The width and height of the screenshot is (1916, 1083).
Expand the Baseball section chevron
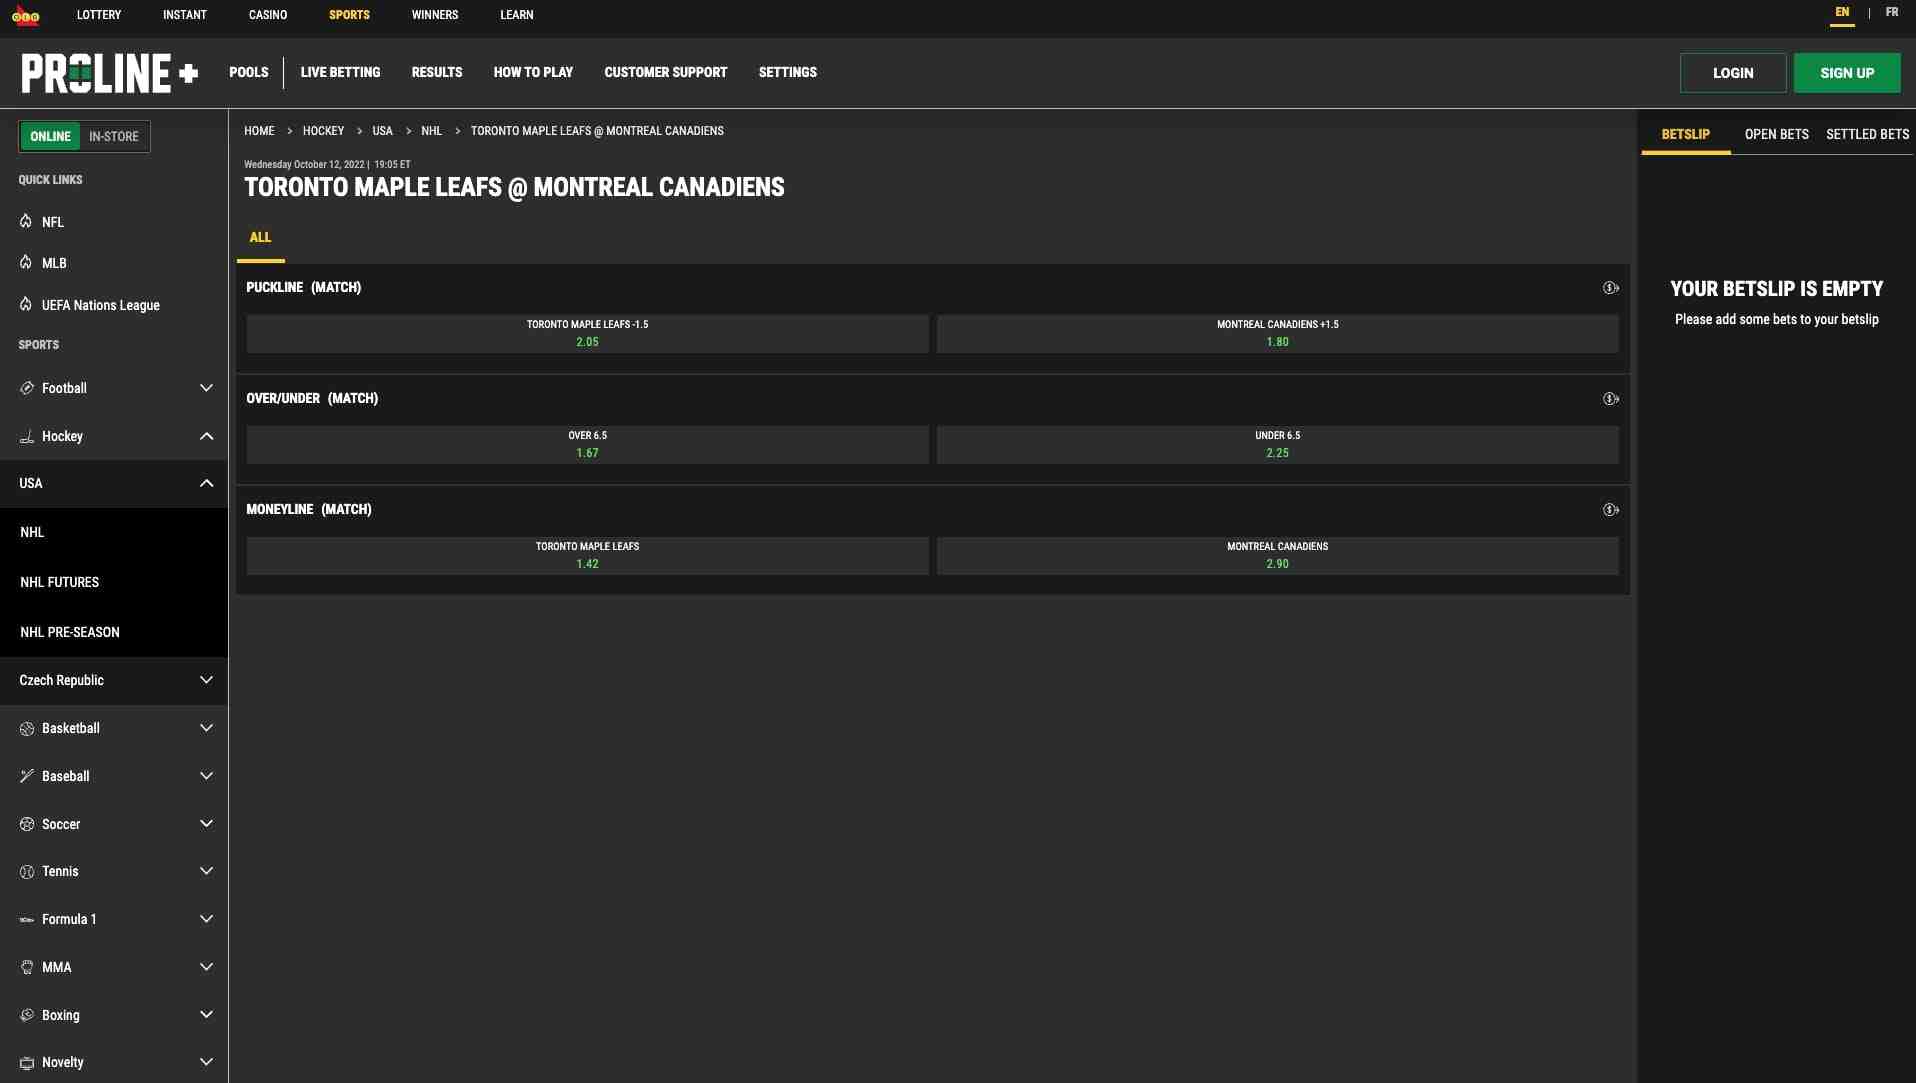pos(206,776)
